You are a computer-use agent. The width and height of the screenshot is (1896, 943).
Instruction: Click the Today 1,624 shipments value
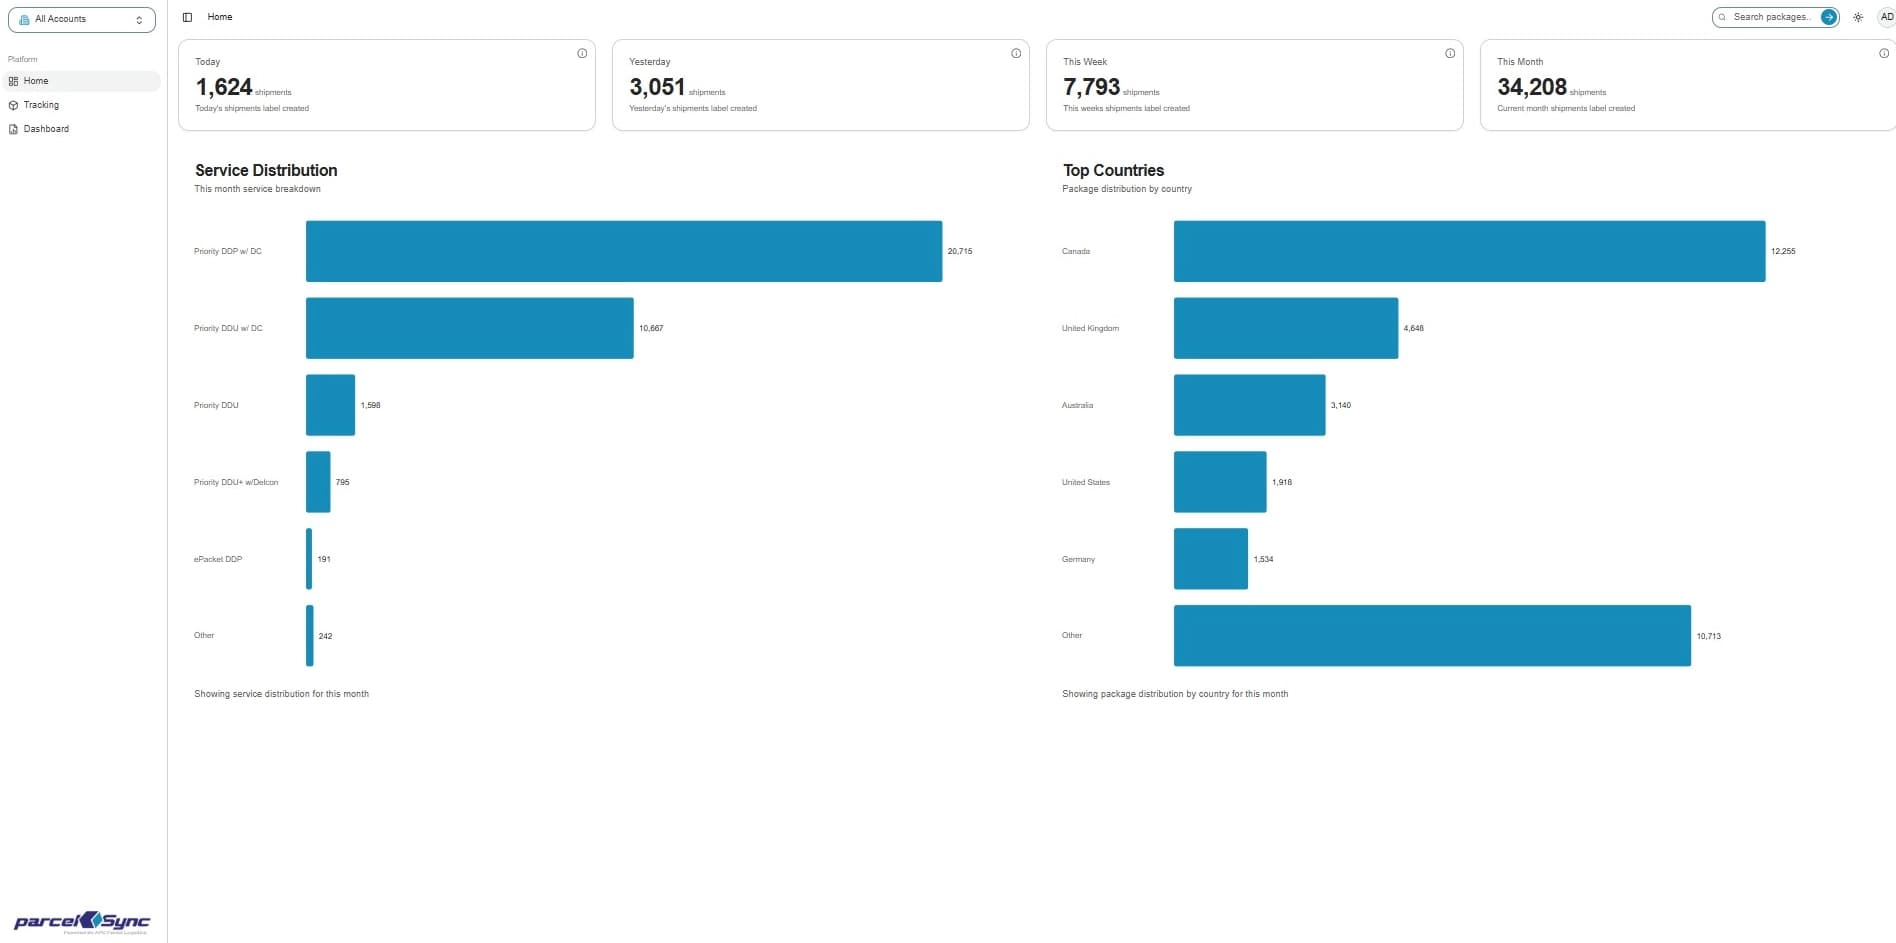point(224,87)
